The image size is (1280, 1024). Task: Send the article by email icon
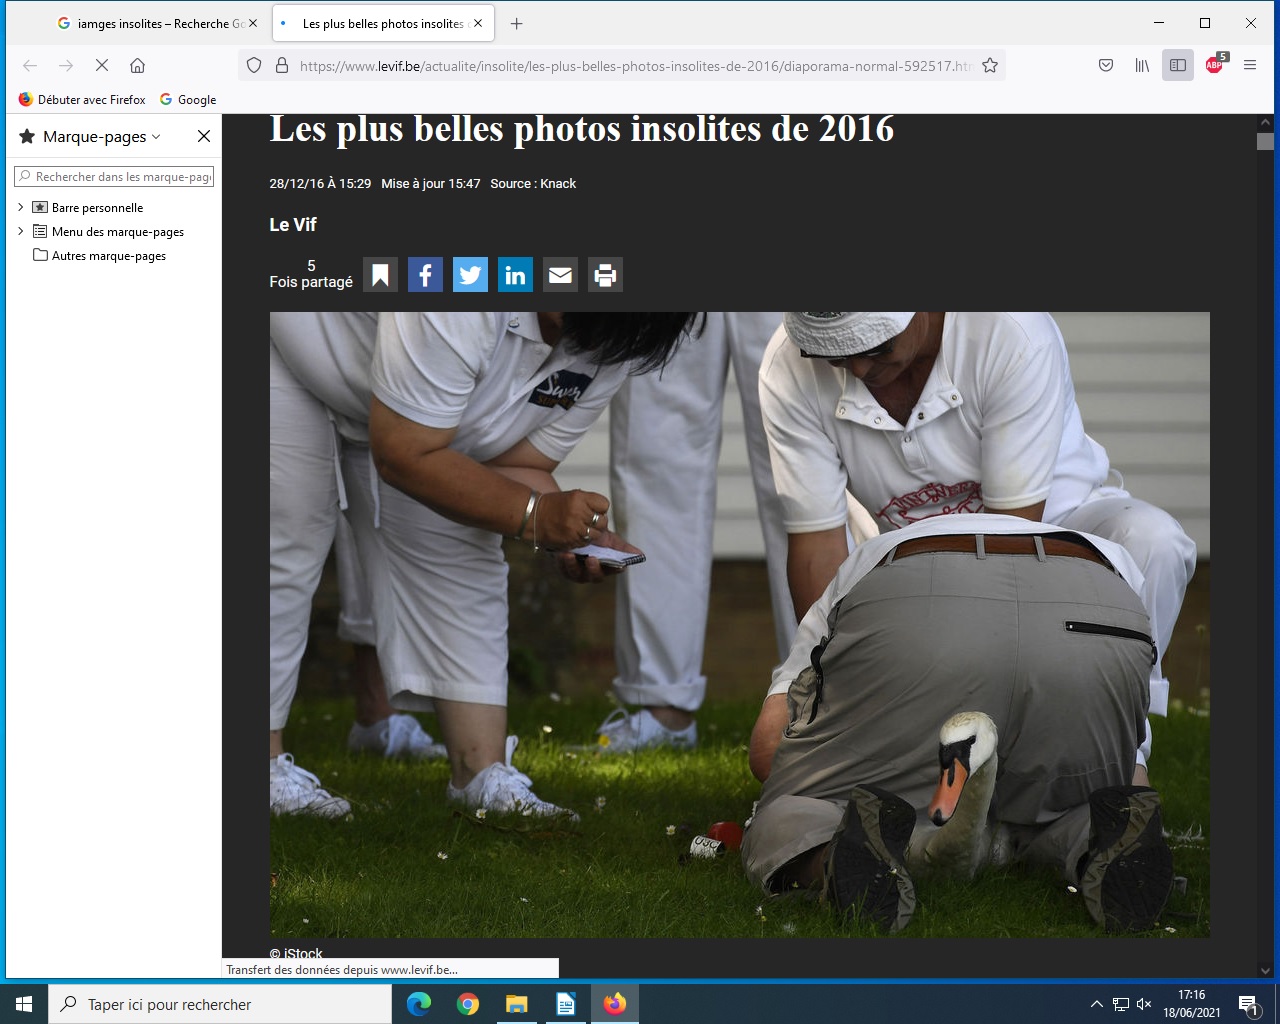coord(560,275)
